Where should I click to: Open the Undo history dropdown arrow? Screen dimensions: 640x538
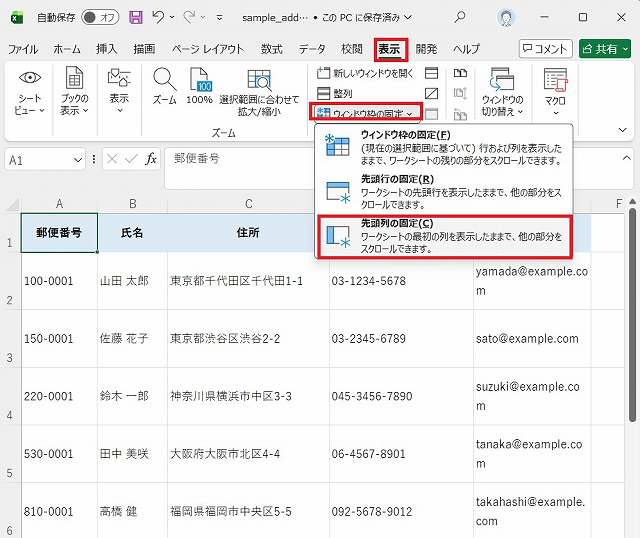(172, 17)
